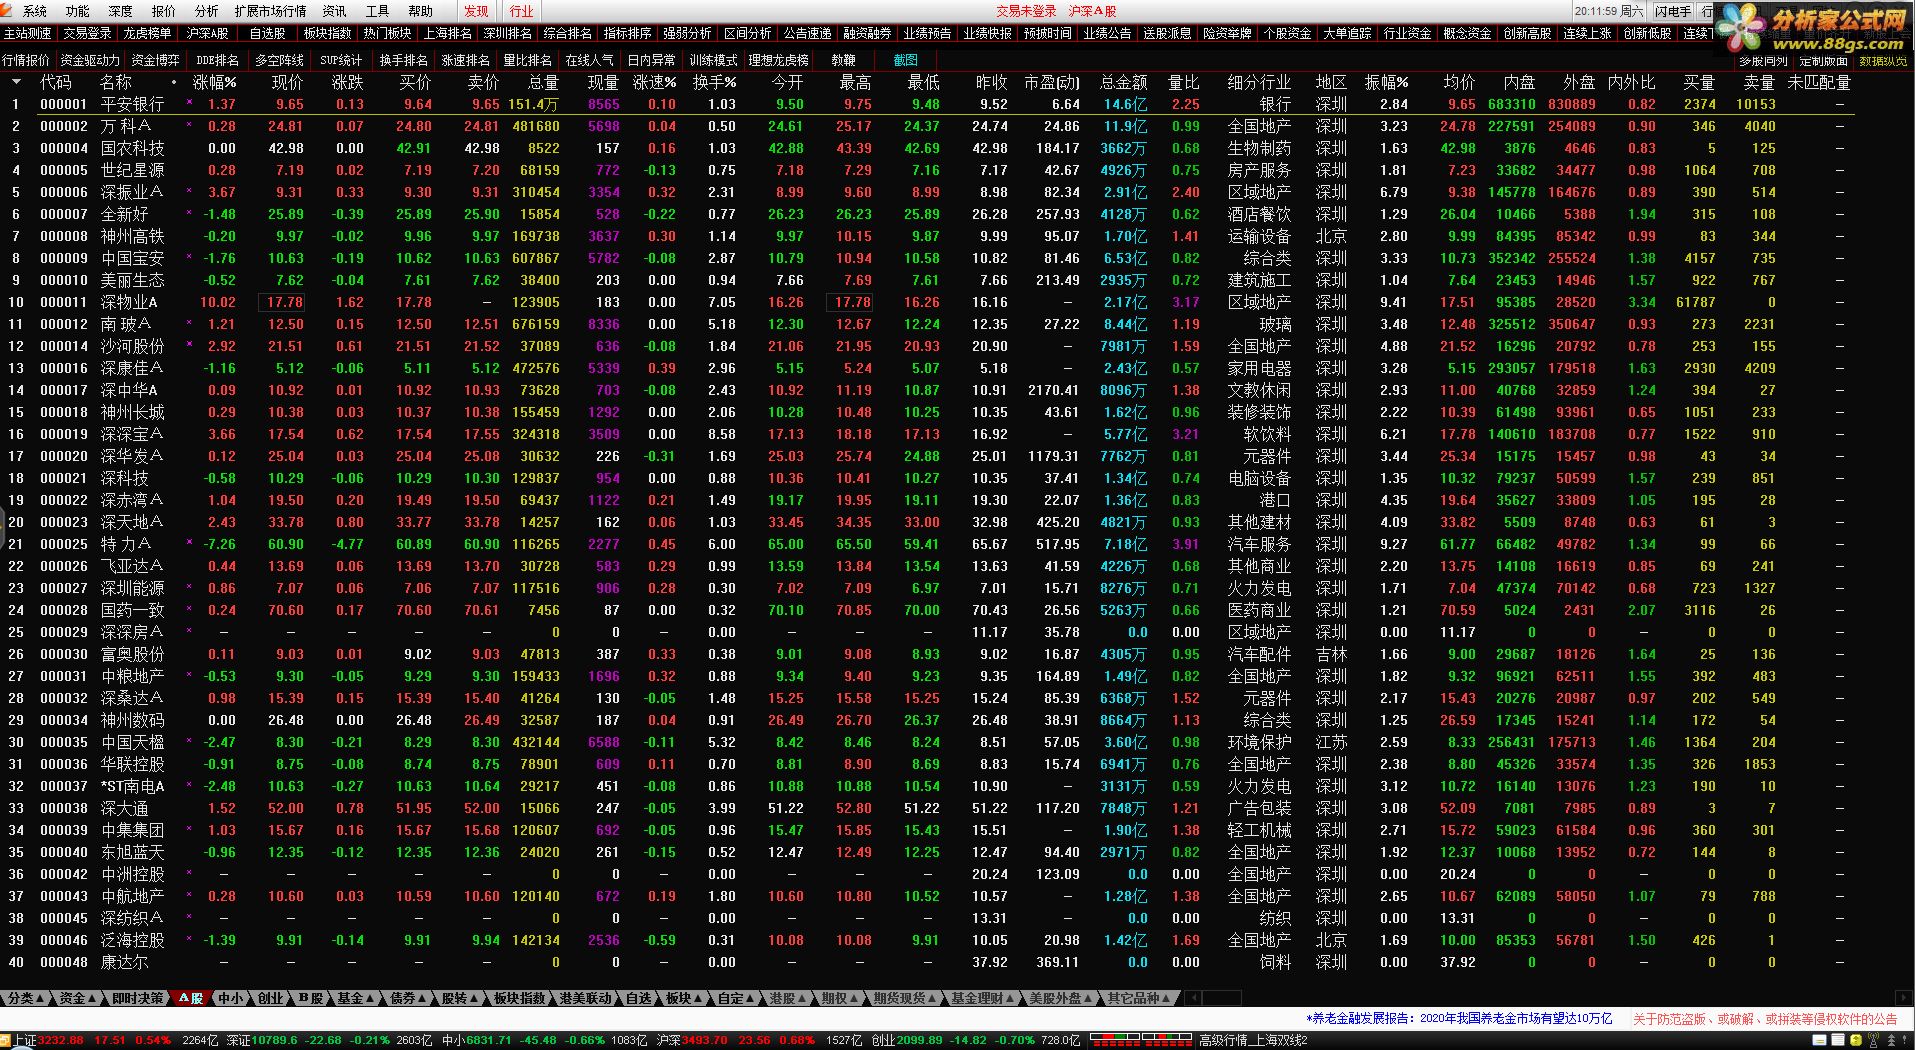Select the 万 科A stock row
The height and width of the screenshot is (1050, 1915).
927,126
